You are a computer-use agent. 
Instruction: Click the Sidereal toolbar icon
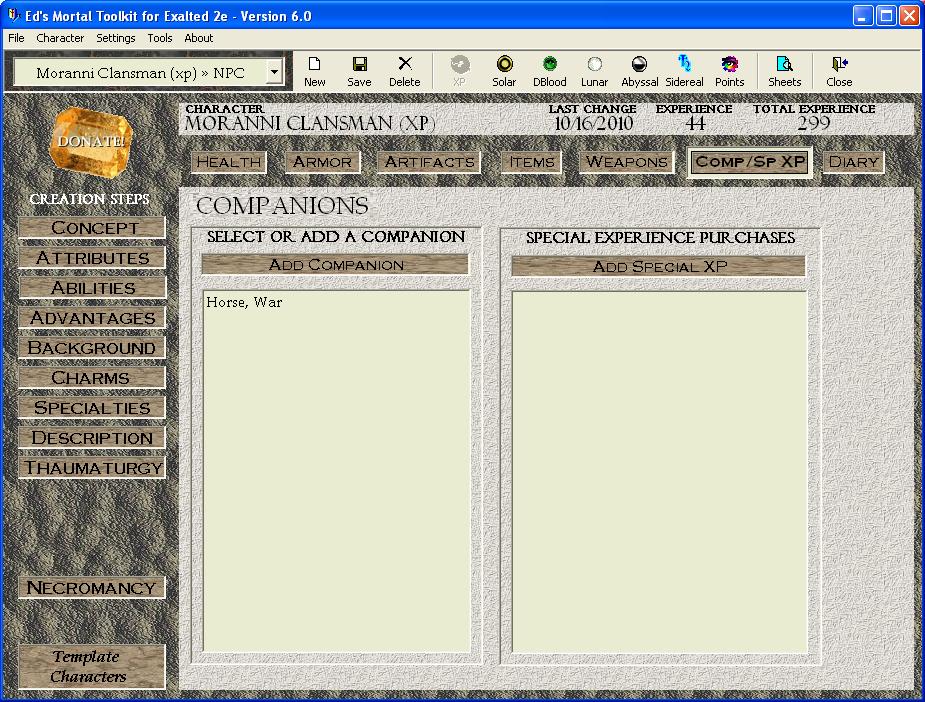[x=684, y=71]
